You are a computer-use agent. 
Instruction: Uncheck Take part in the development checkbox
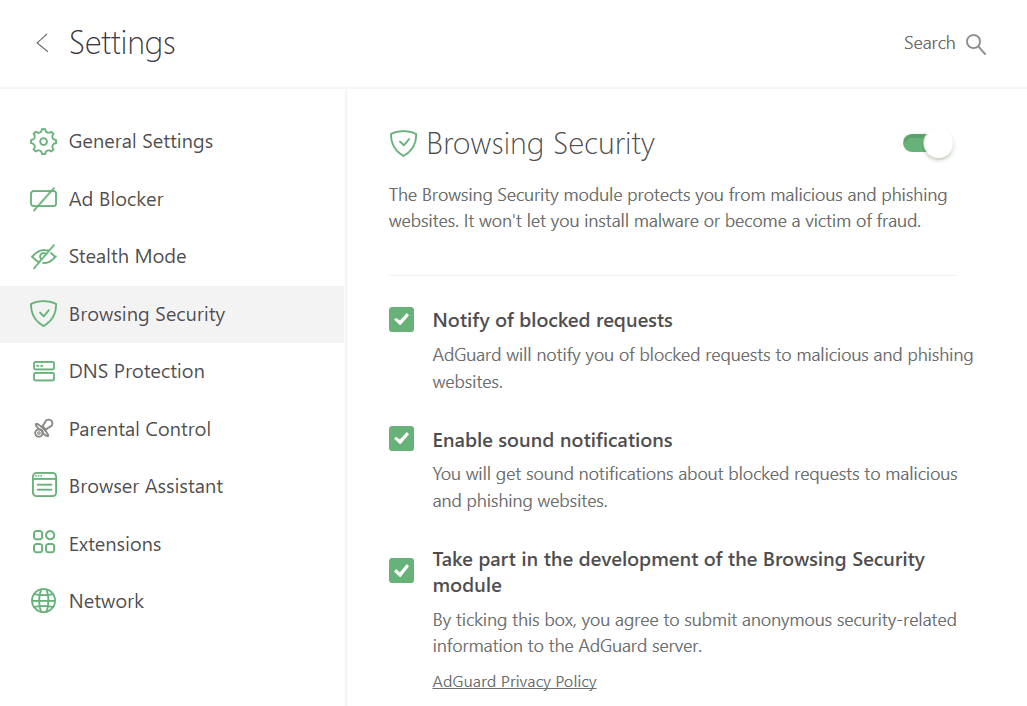pyautogui.click(x=401, y=570)
